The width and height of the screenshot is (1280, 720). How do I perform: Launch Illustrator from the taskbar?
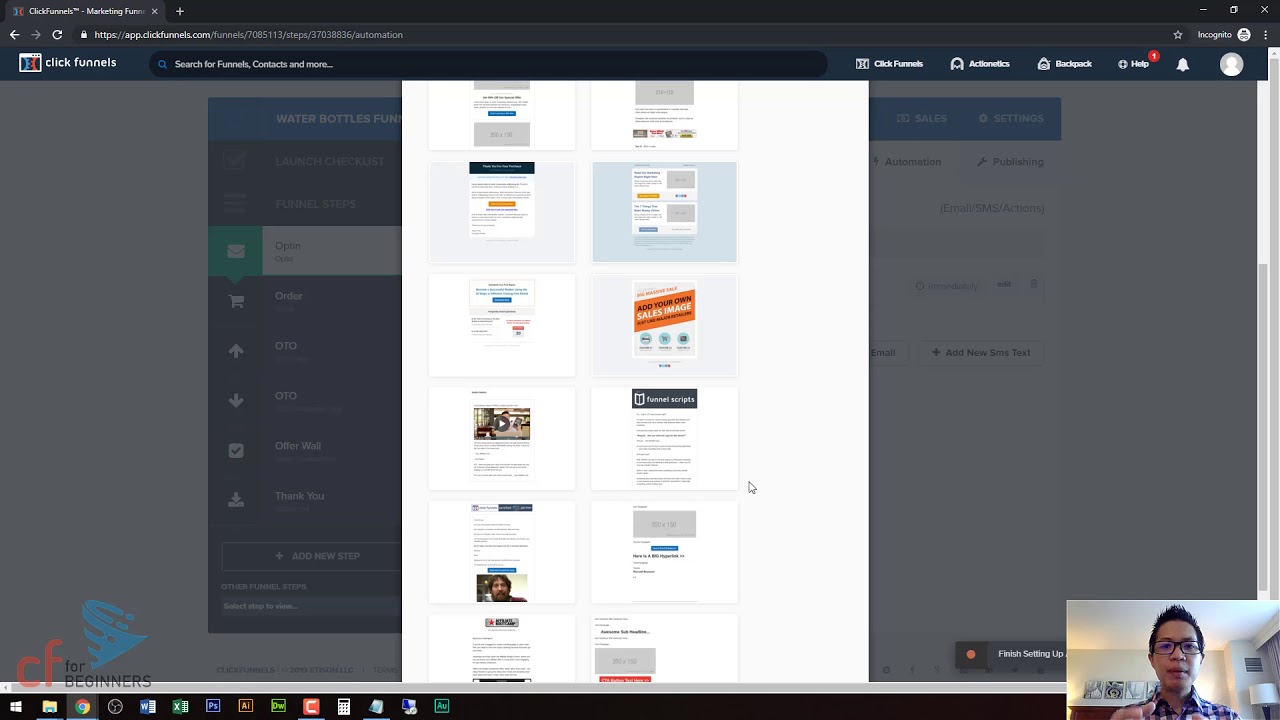tap(245, 707)
